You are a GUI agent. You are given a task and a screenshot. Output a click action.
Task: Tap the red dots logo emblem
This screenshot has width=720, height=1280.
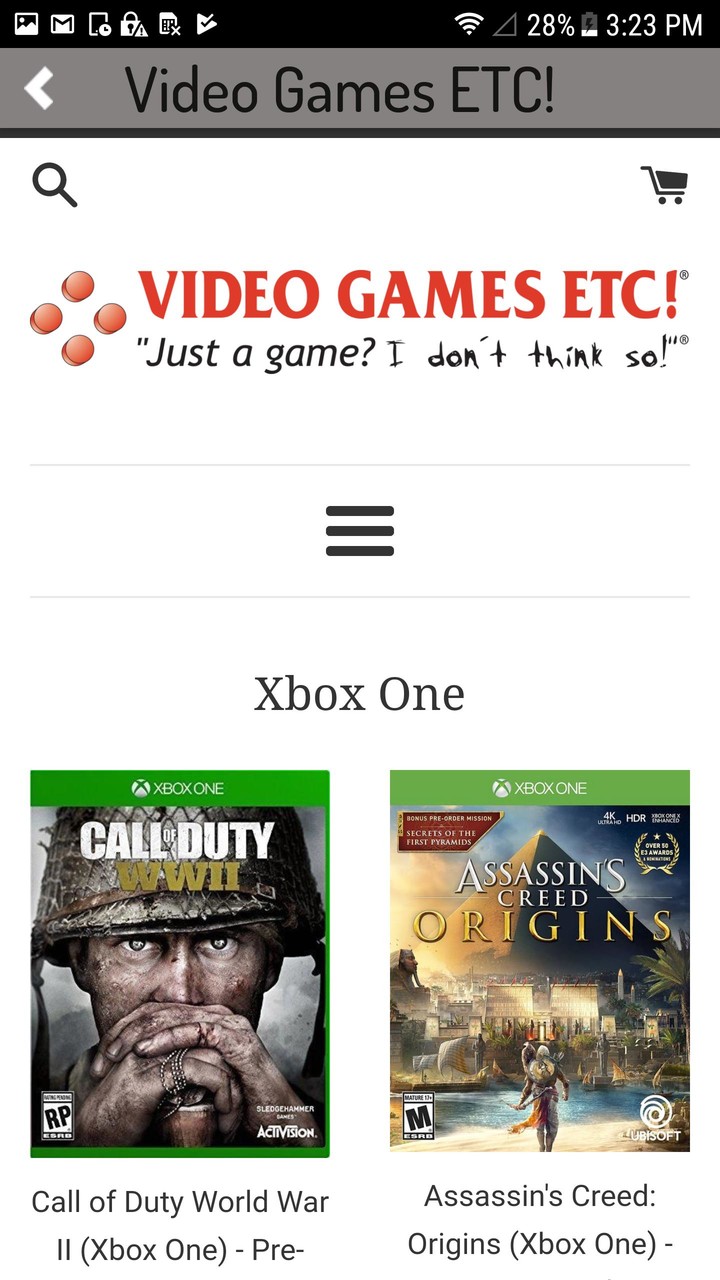pos(78,319)
